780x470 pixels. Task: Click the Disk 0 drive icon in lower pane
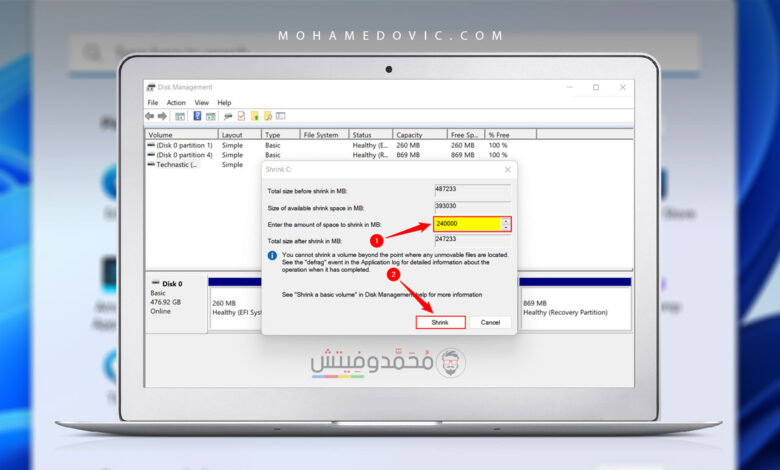155,283
